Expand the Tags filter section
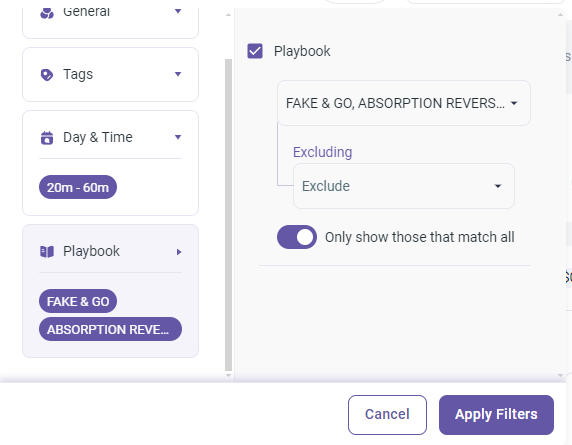Viewport: 572px width, 445px height. 110,74
